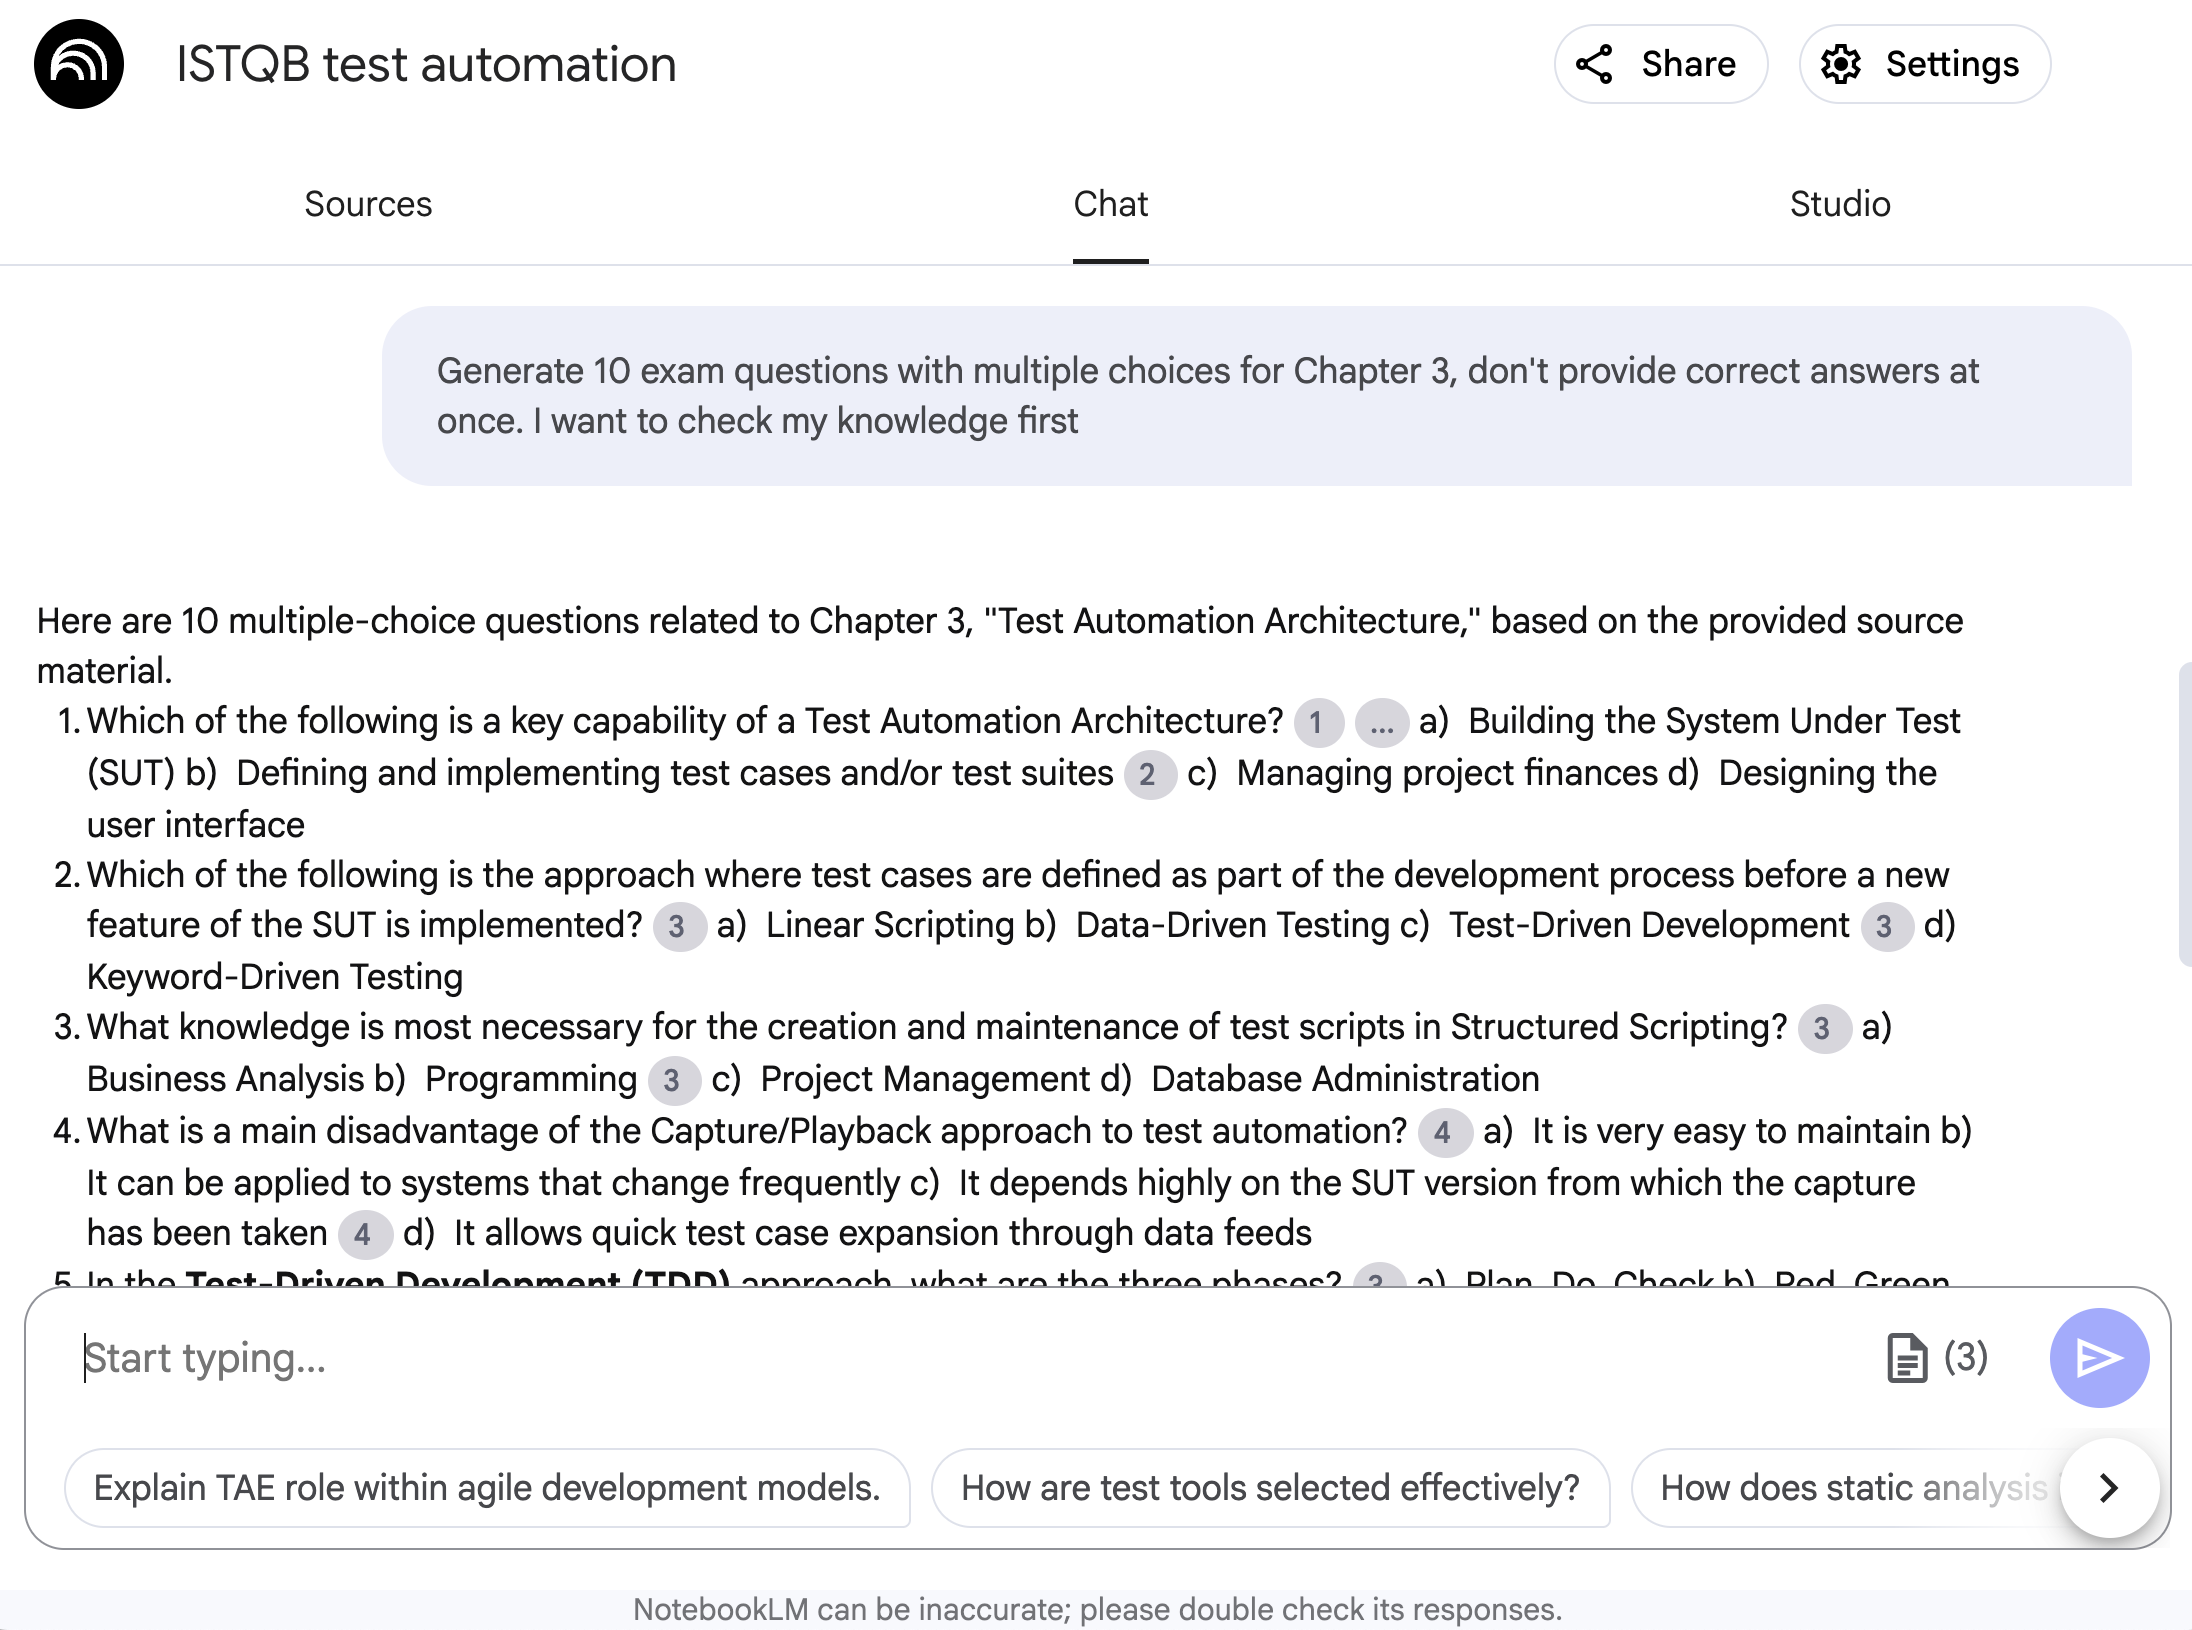Image resolution: width=2192 pixels, height=1630 pixels.
Task: Click text Keyword-Driven Testing
Action: coord(275,976)
